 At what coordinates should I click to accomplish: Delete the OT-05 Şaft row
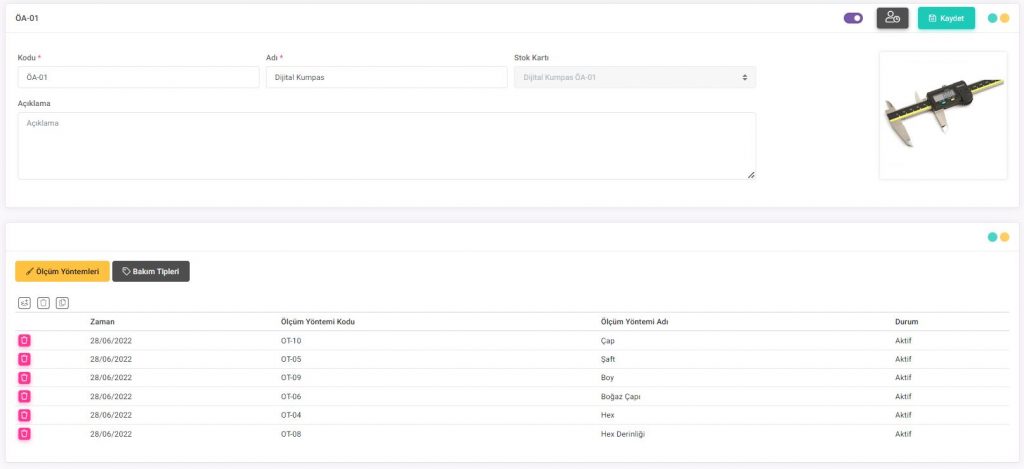click(24, 359)
